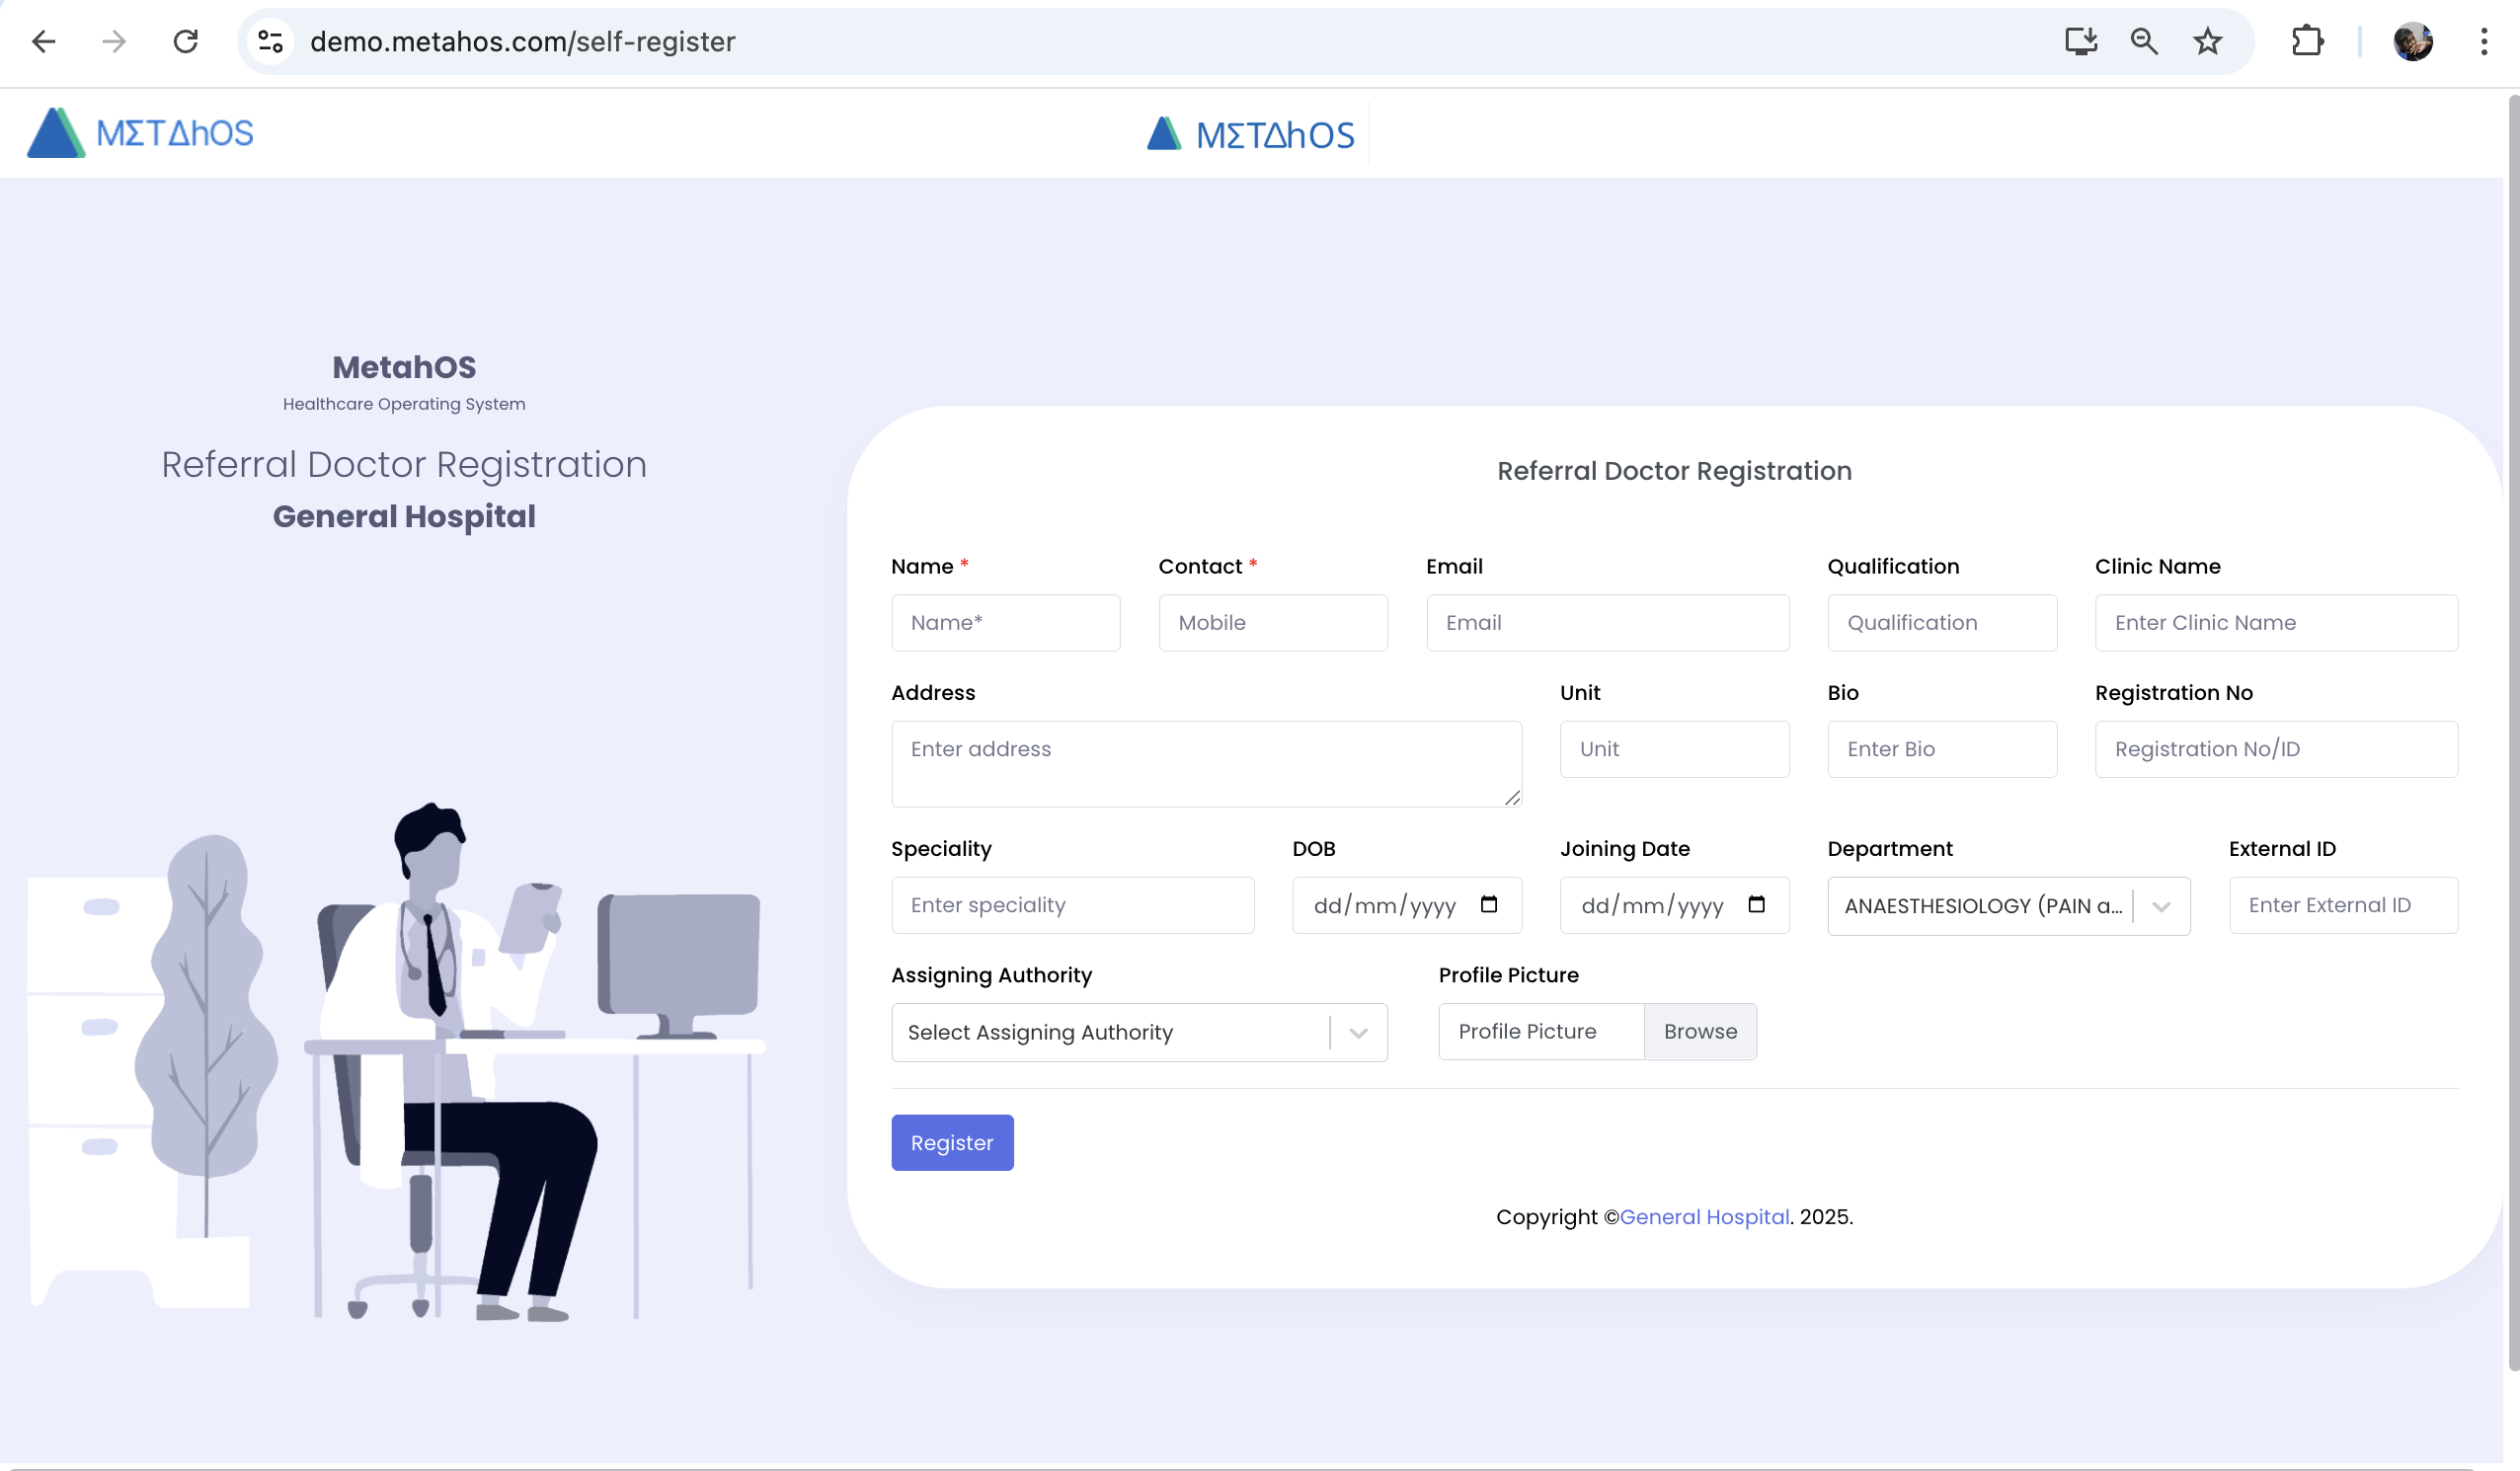Open Joining Date calendar picker icon
Screen dimensions: 2520x1471
(x=1756, y=904)
